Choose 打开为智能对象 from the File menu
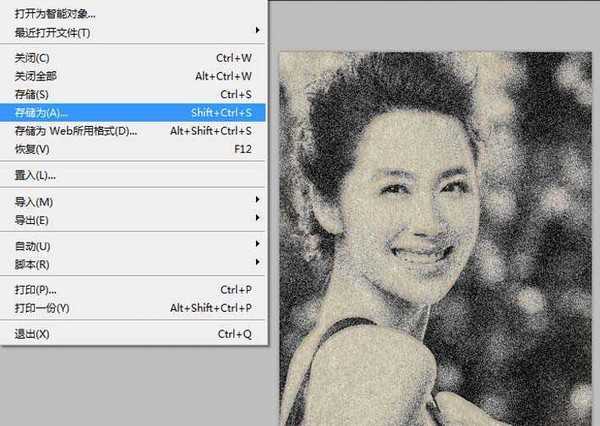This screenshot has height=426, width=600. click(x=56, y=15)
